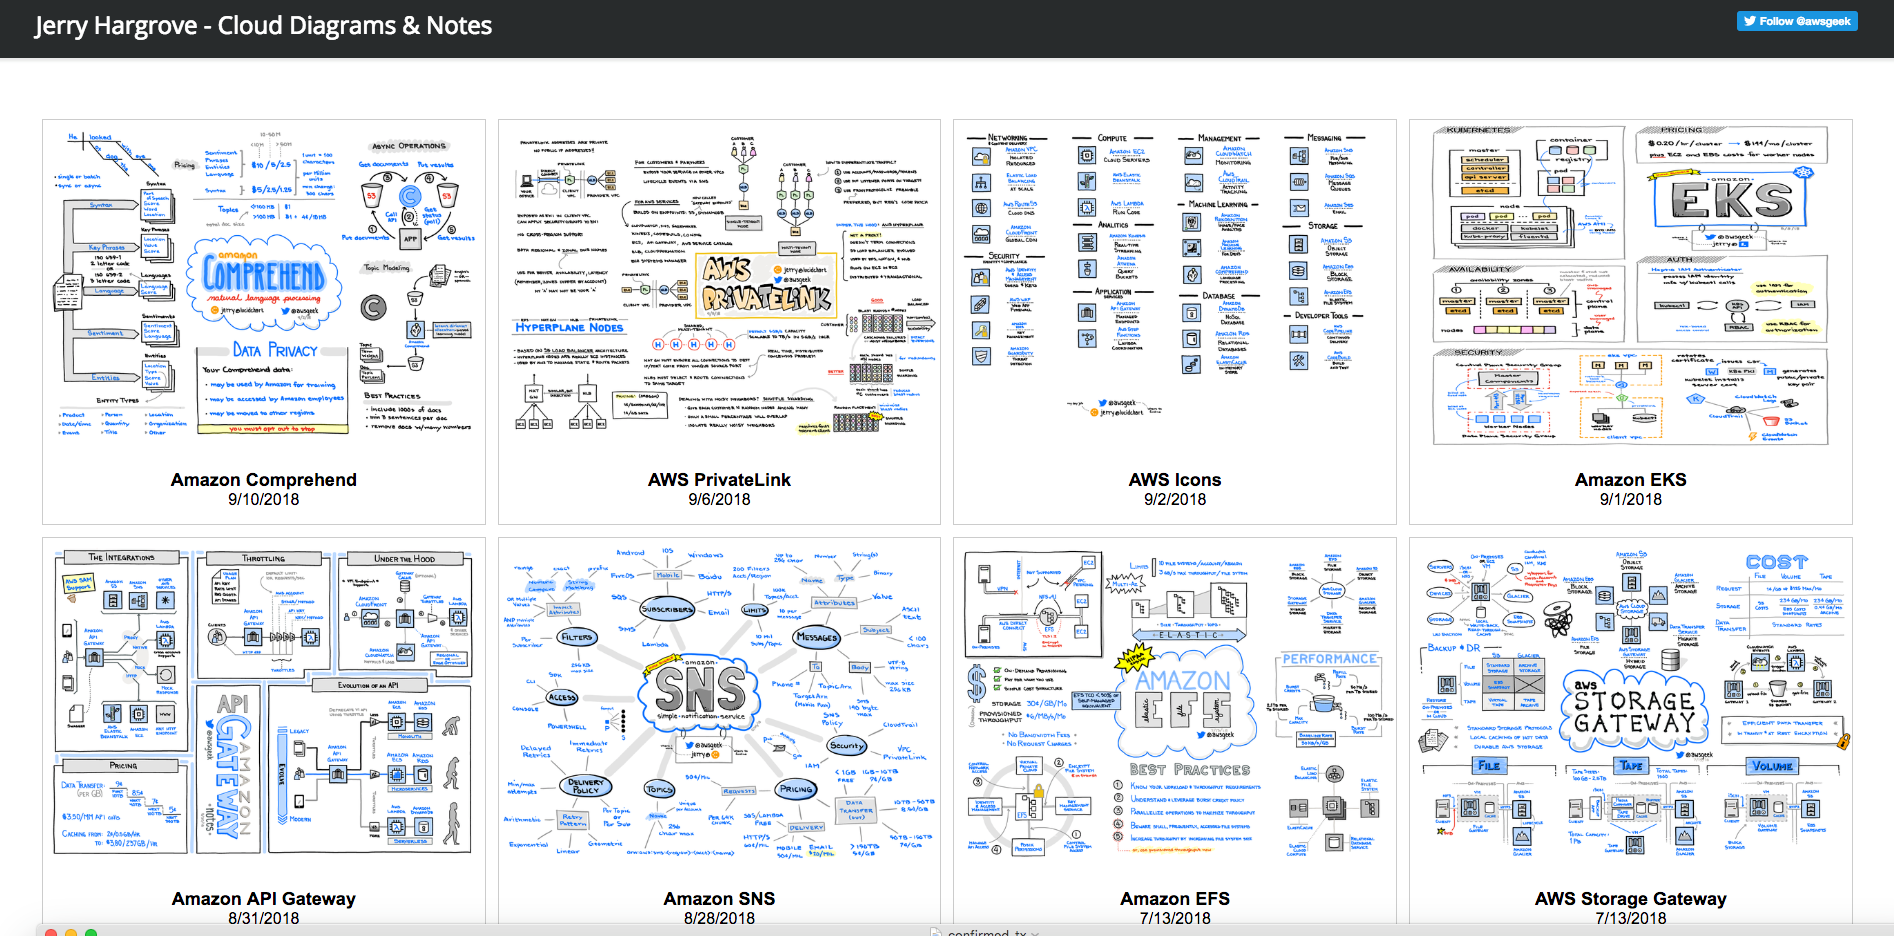Viewport: 1894px width, 936px height.
Task: Click the Amazon EFS title link
Action: coord(1175,899)
